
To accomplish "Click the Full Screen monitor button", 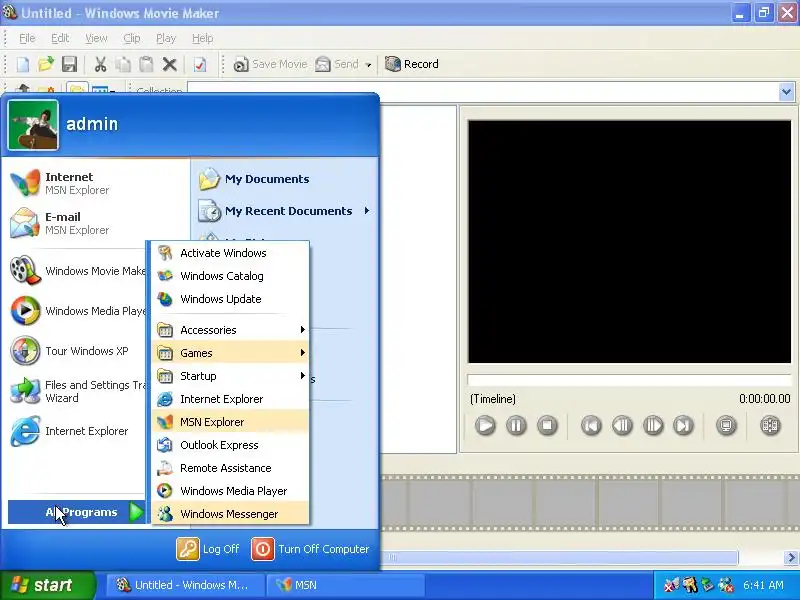I will (726, 425).
